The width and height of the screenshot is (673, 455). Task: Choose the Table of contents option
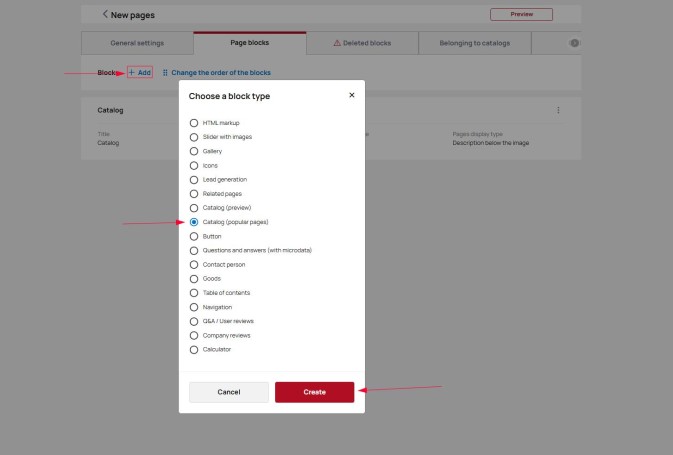click(x=194, y=293)
